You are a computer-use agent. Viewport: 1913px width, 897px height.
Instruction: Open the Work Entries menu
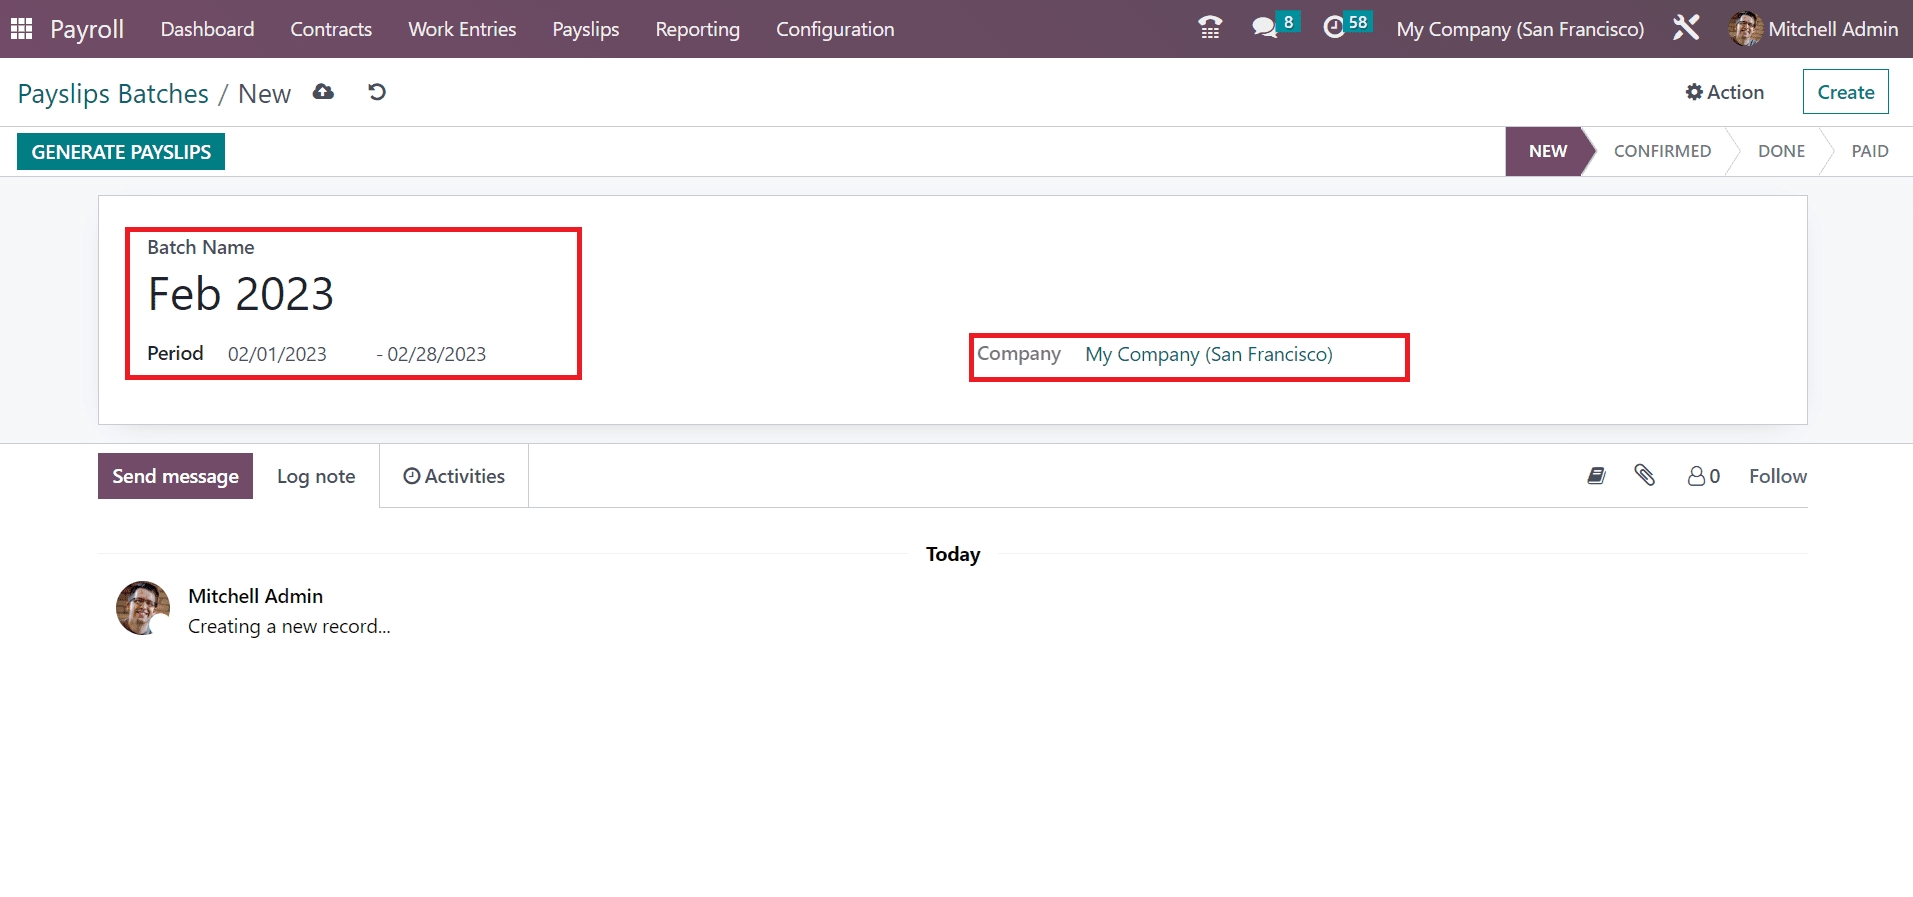(x=462, y=29)
